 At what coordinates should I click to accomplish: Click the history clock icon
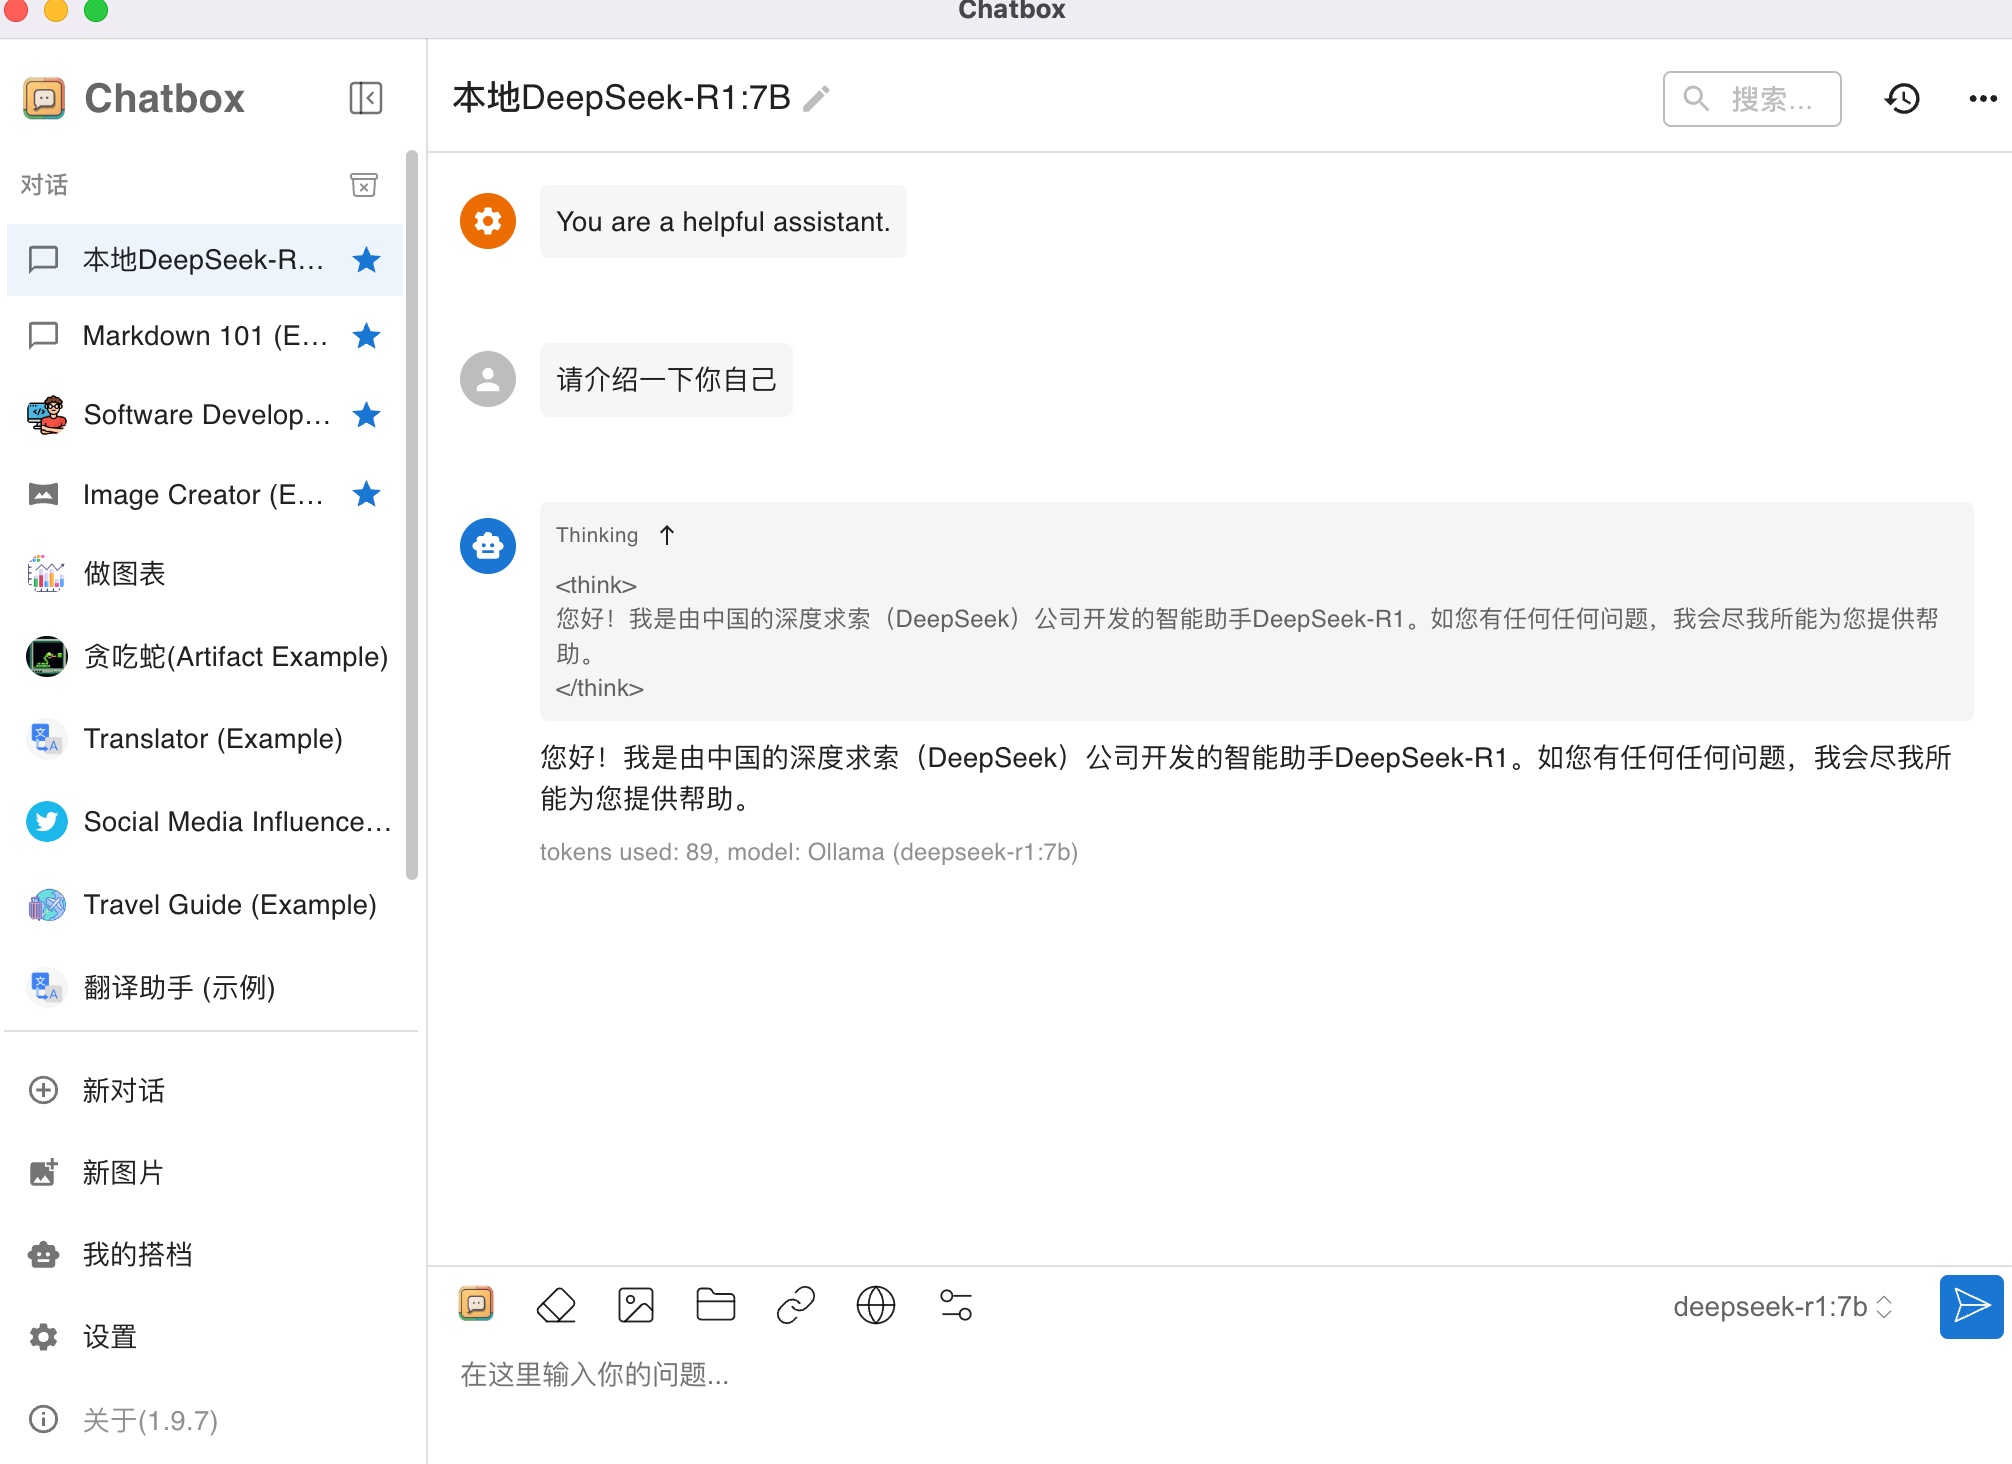pos(1902,98)
